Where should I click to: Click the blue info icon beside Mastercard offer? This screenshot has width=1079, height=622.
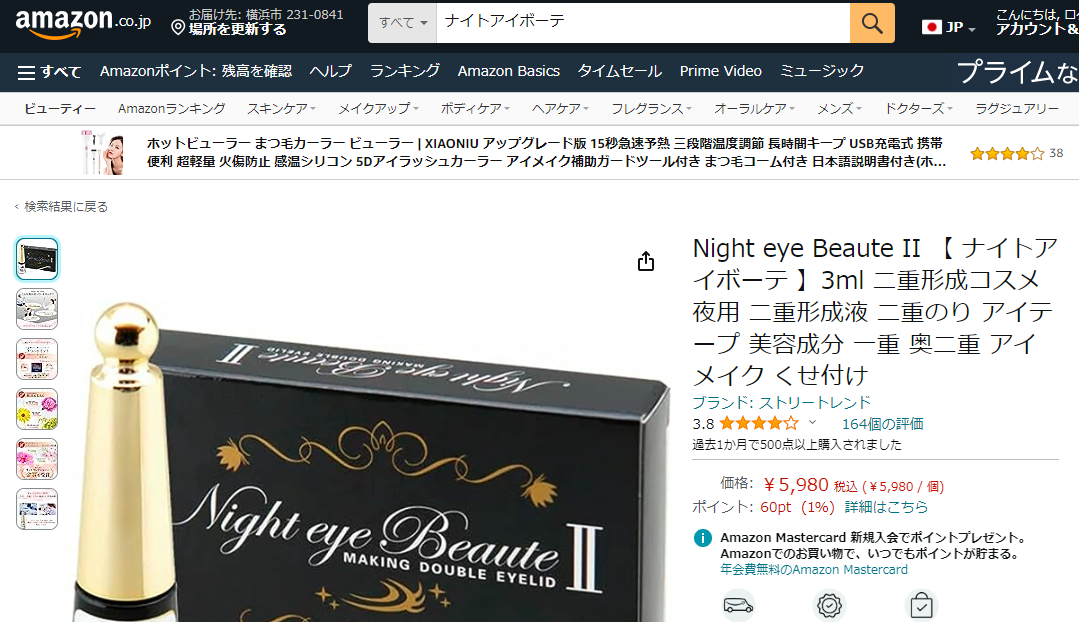pyautogui.click(x=703, y=538)
